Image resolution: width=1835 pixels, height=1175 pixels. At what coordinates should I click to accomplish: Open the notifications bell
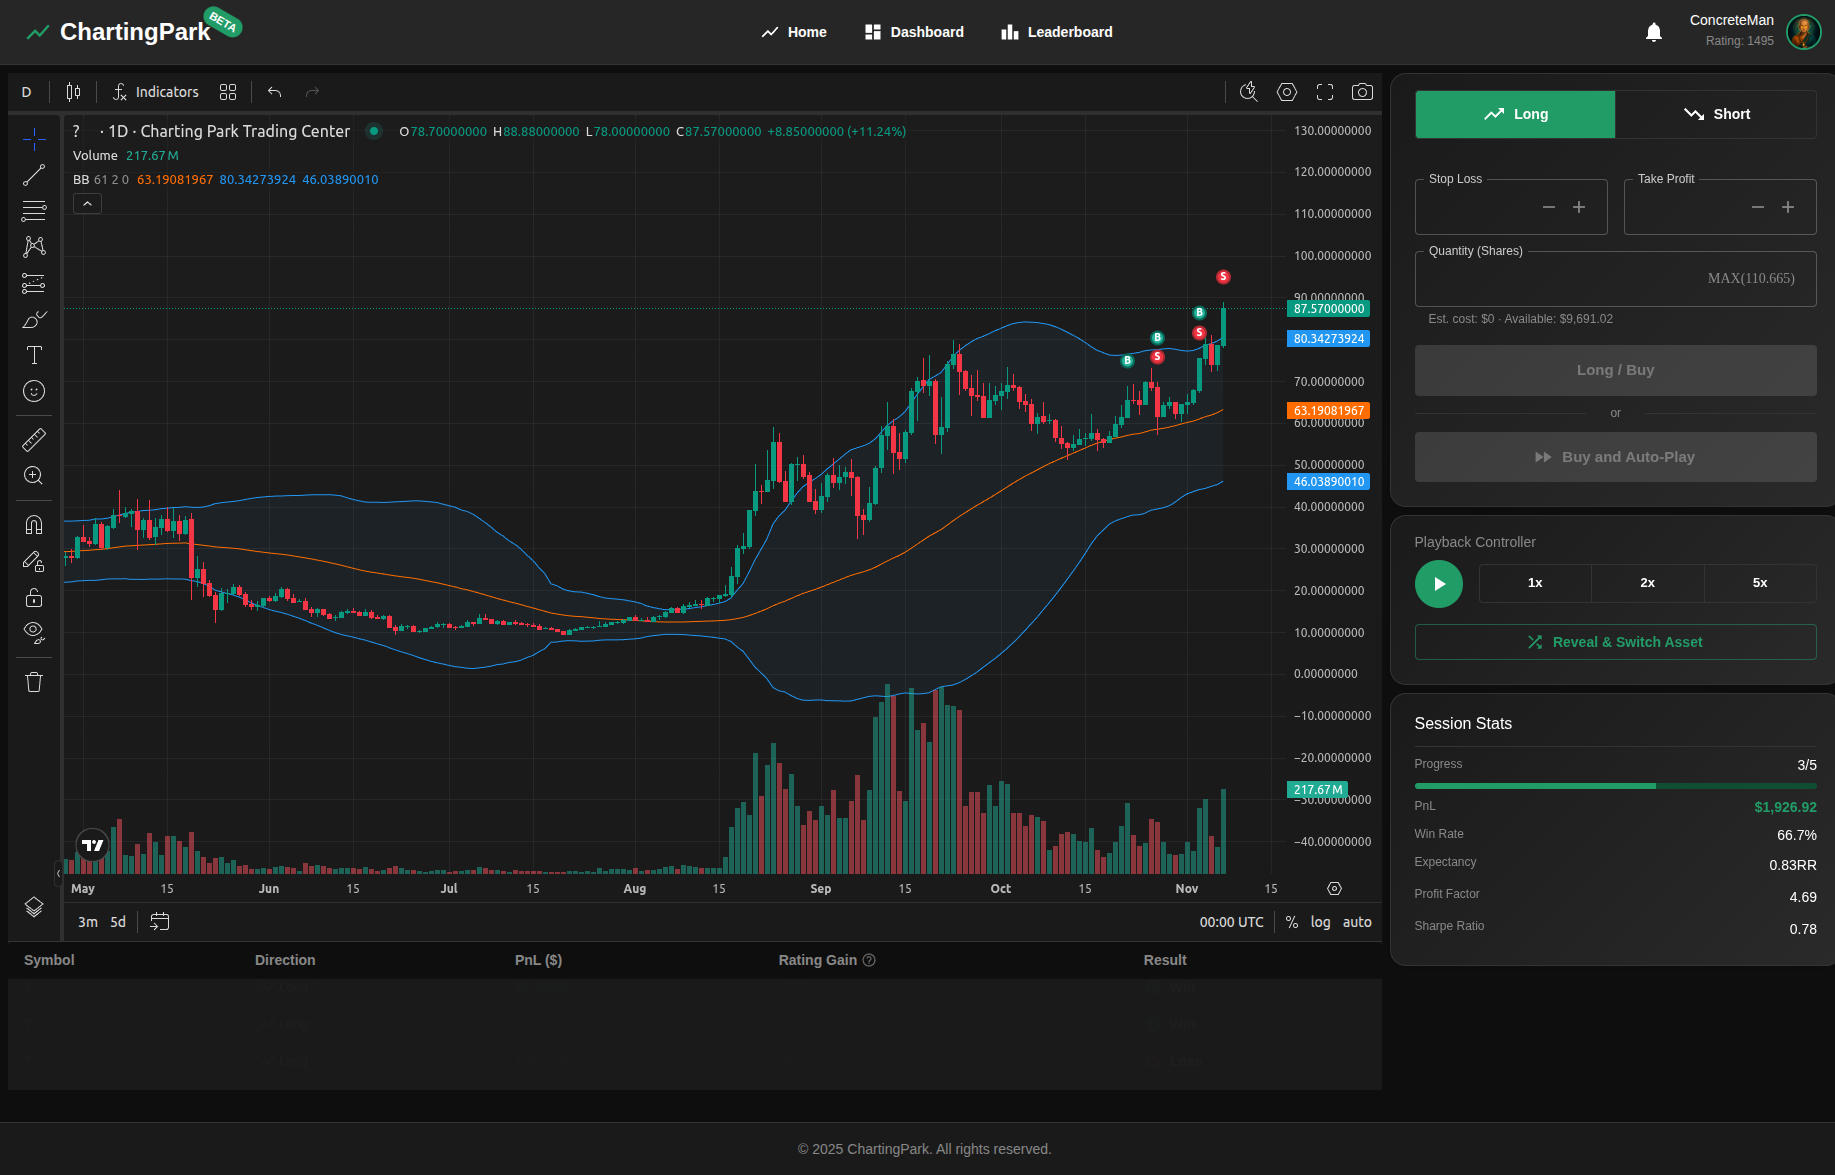[x=1654, y=32]
